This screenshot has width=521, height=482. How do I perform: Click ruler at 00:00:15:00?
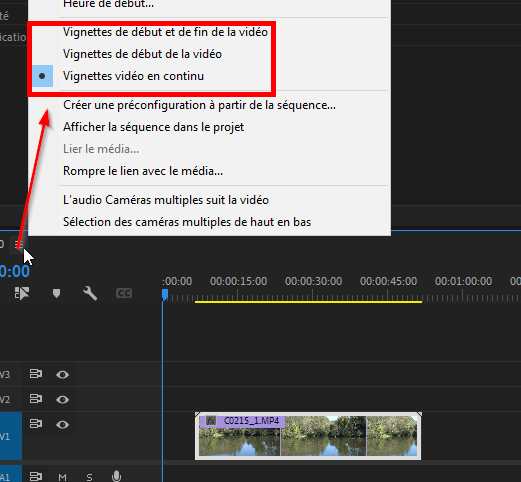(x=238, y=281)
